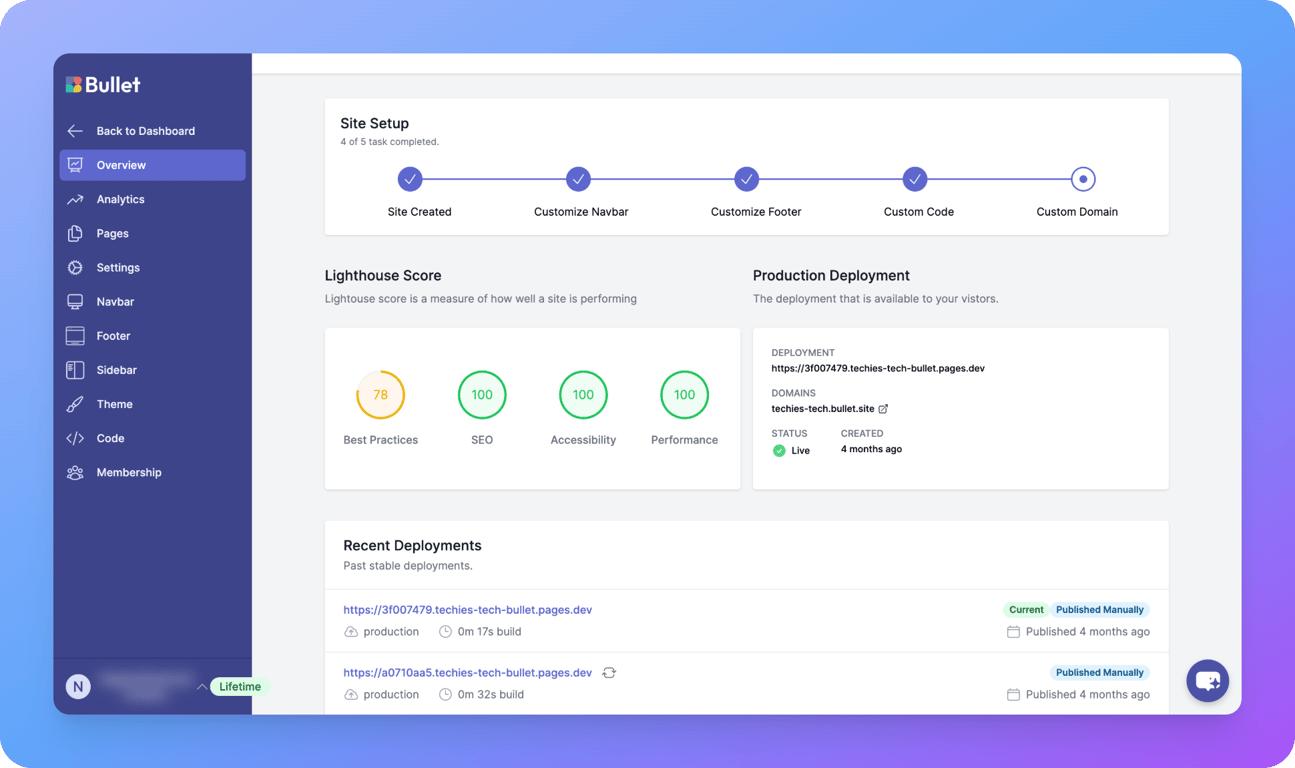
Task: Click the "0m 17s build" text
Action: (489, 632)
